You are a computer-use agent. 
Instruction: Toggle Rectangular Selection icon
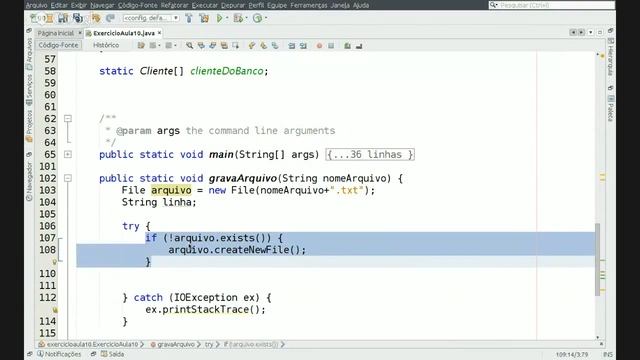click(236, 46)
